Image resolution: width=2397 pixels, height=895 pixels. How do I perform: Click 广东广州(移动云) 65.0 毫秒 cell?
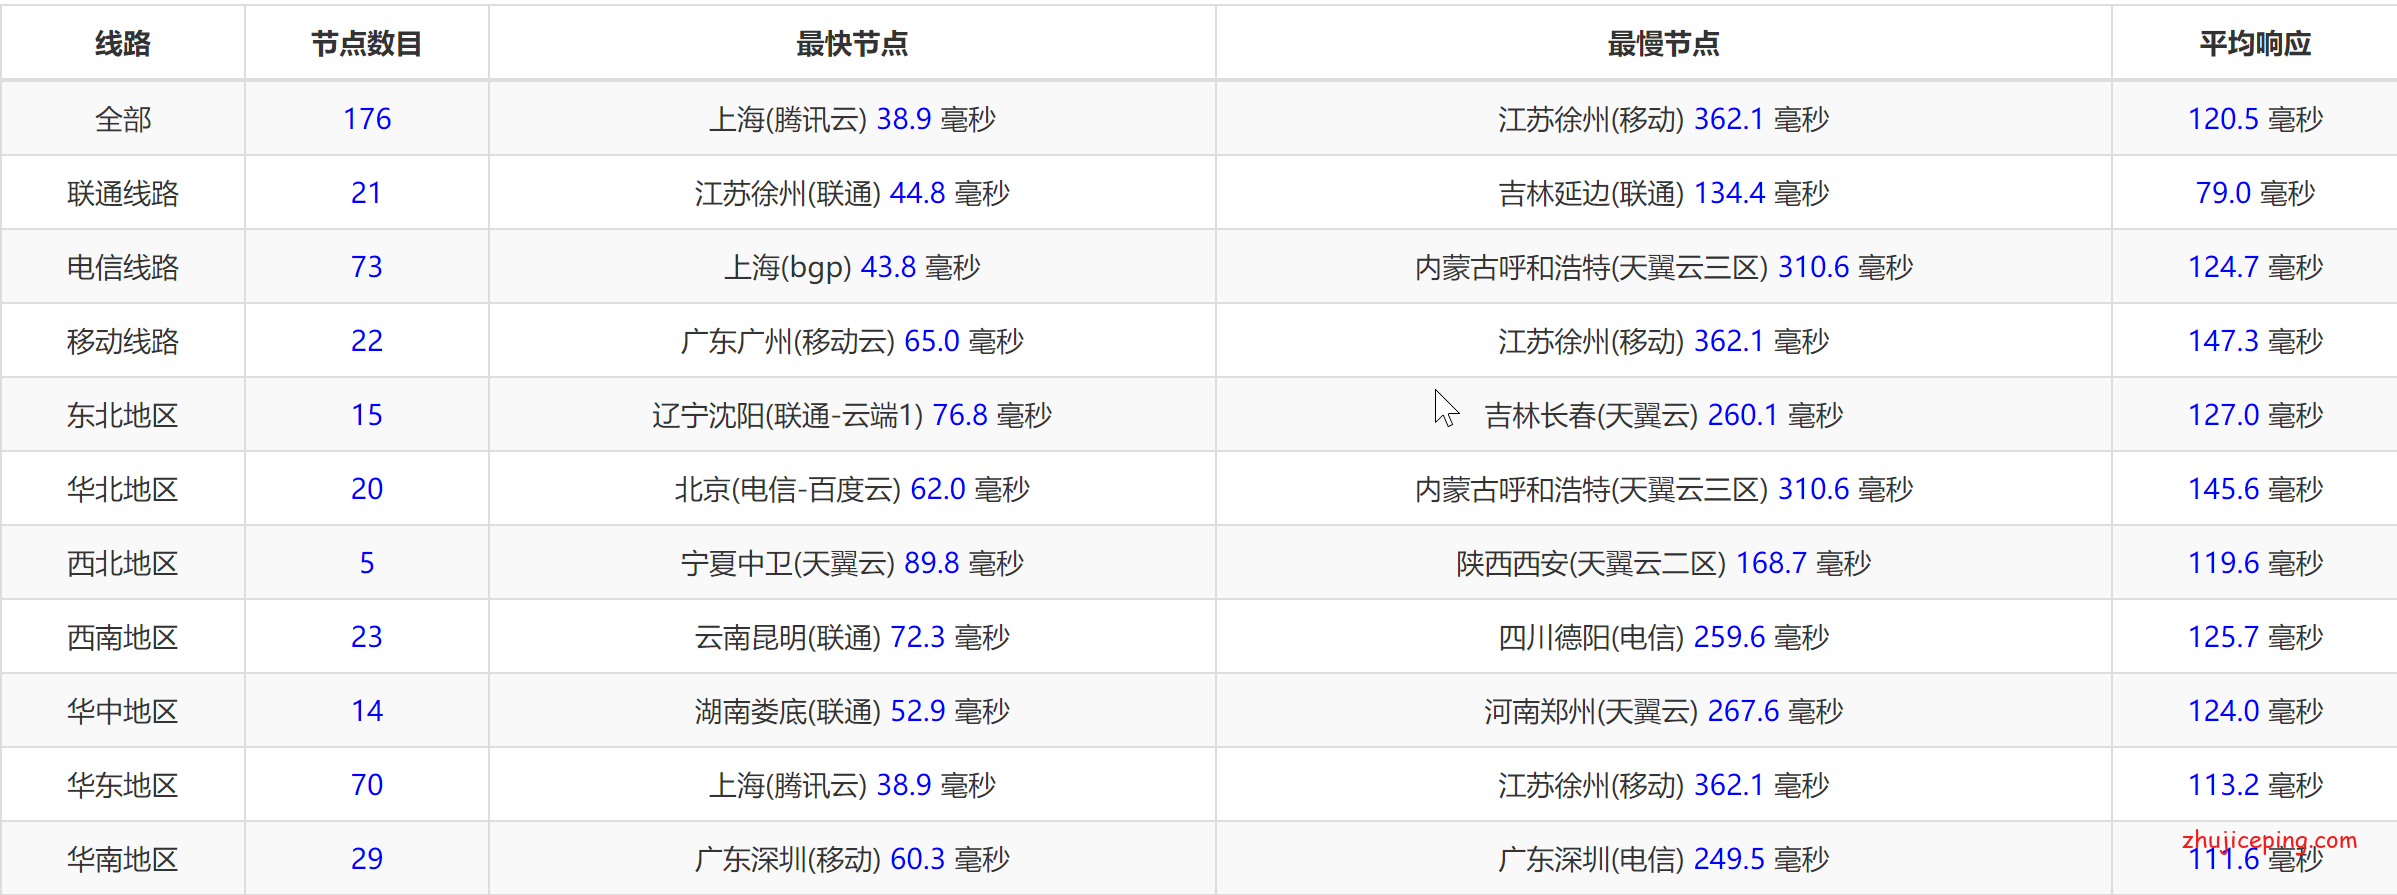(x=852, y=341)
